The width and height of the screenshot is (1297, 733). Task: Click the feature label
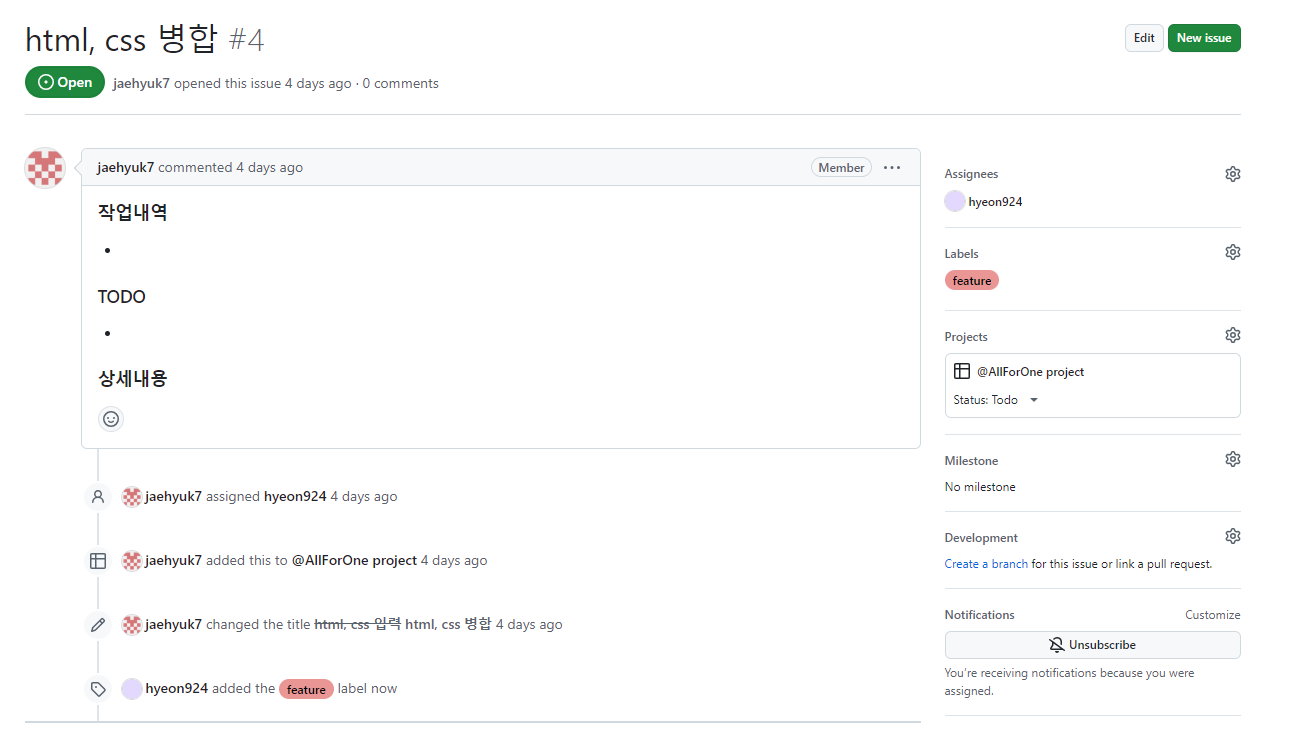(x=971, y=280)
